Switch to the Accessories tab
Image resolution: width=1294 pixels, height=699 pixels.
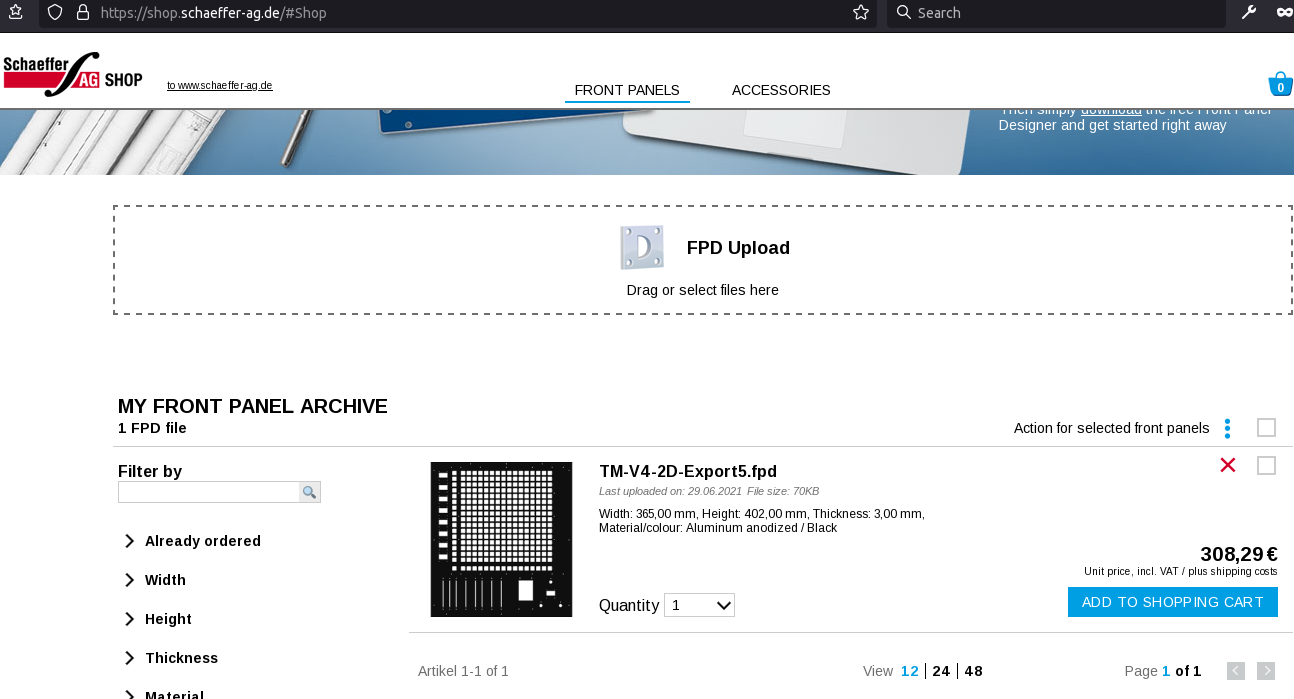(781, 90)
